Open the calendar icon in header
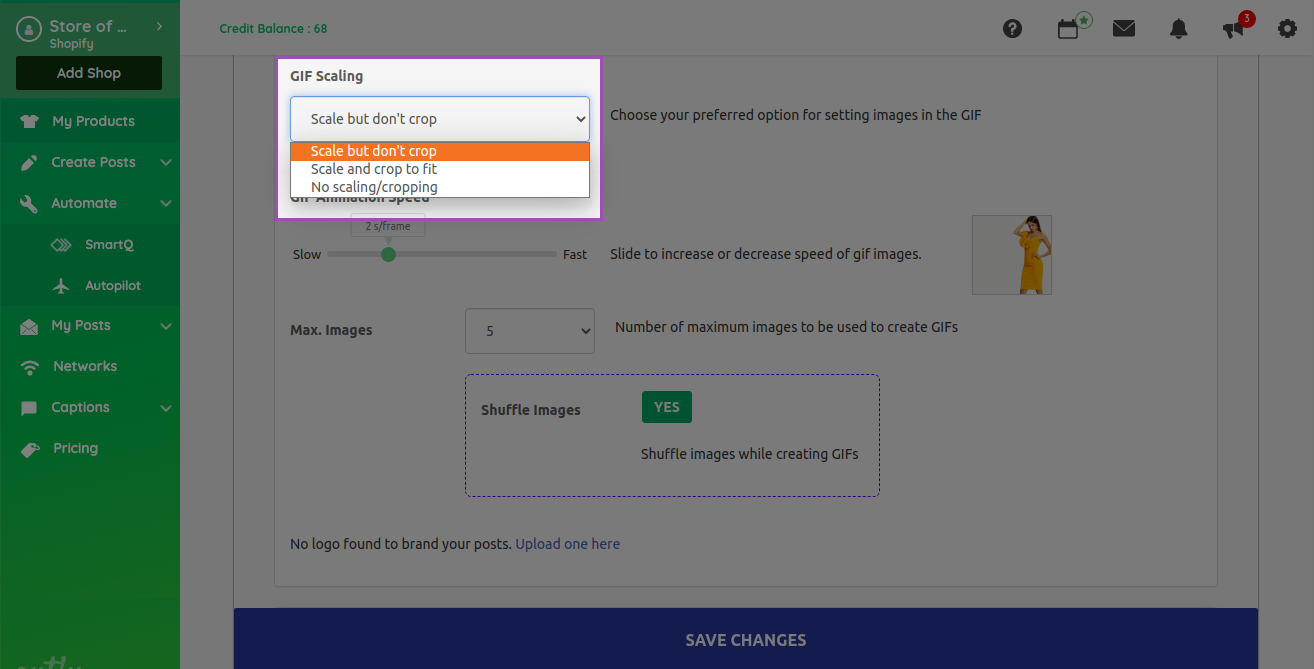The width and height of the screenshot is (1314, 669). point(1068,29)
